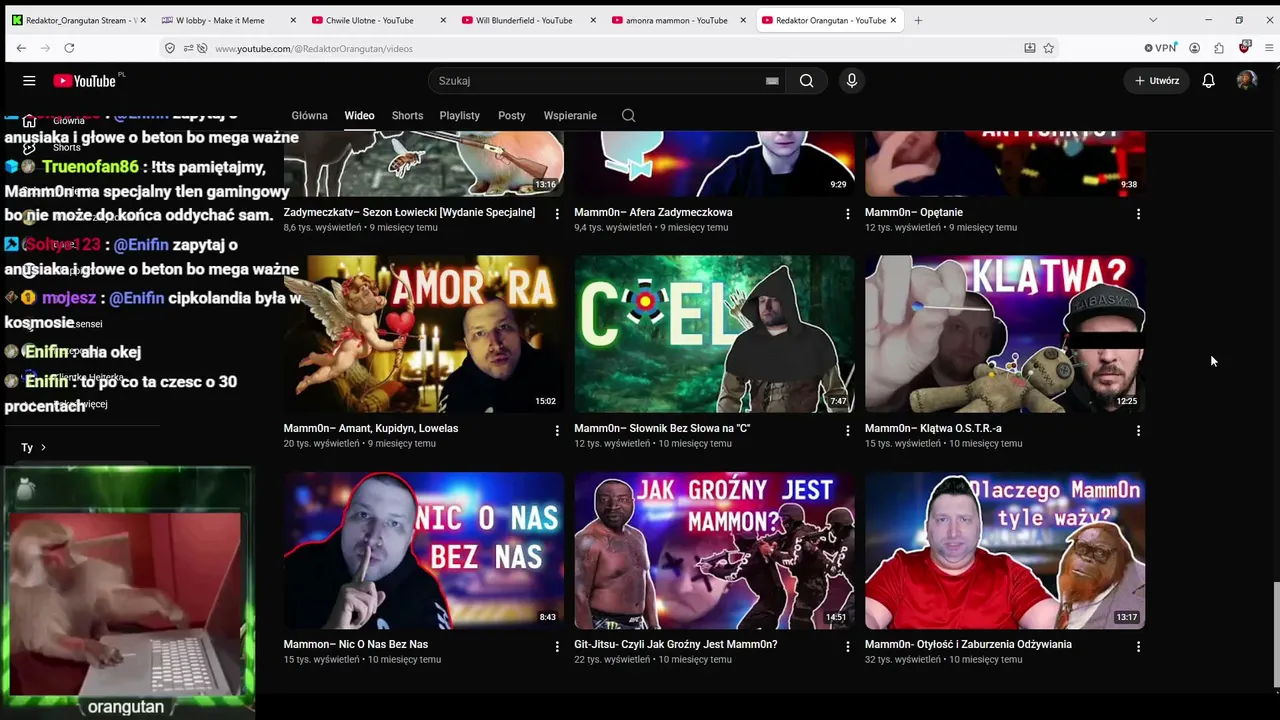Switch to Chwile Ulotne YouTube tab
Image resolution: width=1280 pixels, height=720 pixels.
(378, 20)
